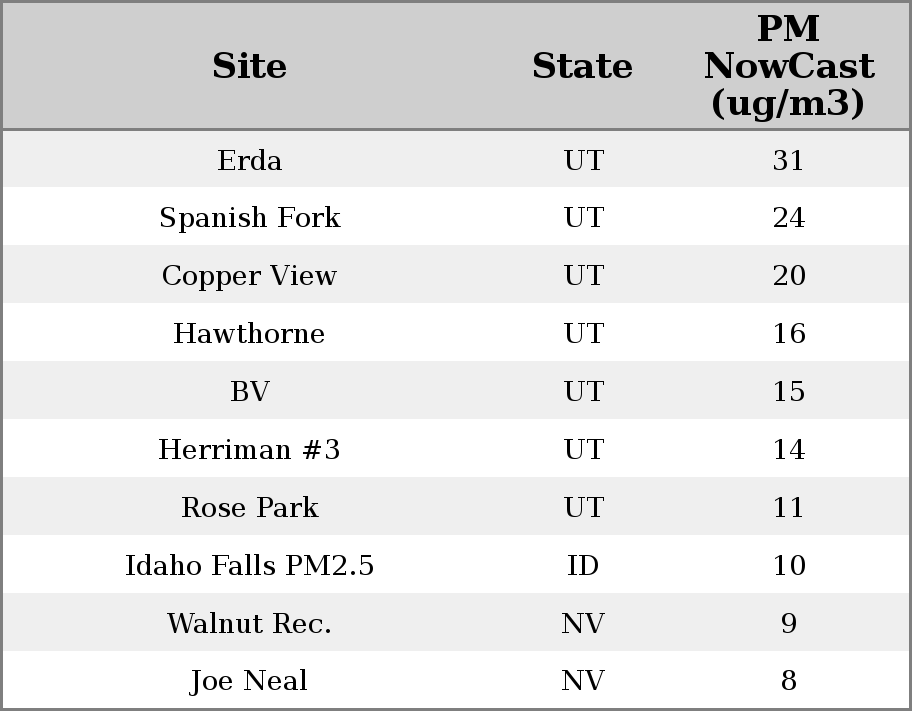Click the ID state cell
The height and width of the screenshot is (711, 912).
[x=583, y=566]
